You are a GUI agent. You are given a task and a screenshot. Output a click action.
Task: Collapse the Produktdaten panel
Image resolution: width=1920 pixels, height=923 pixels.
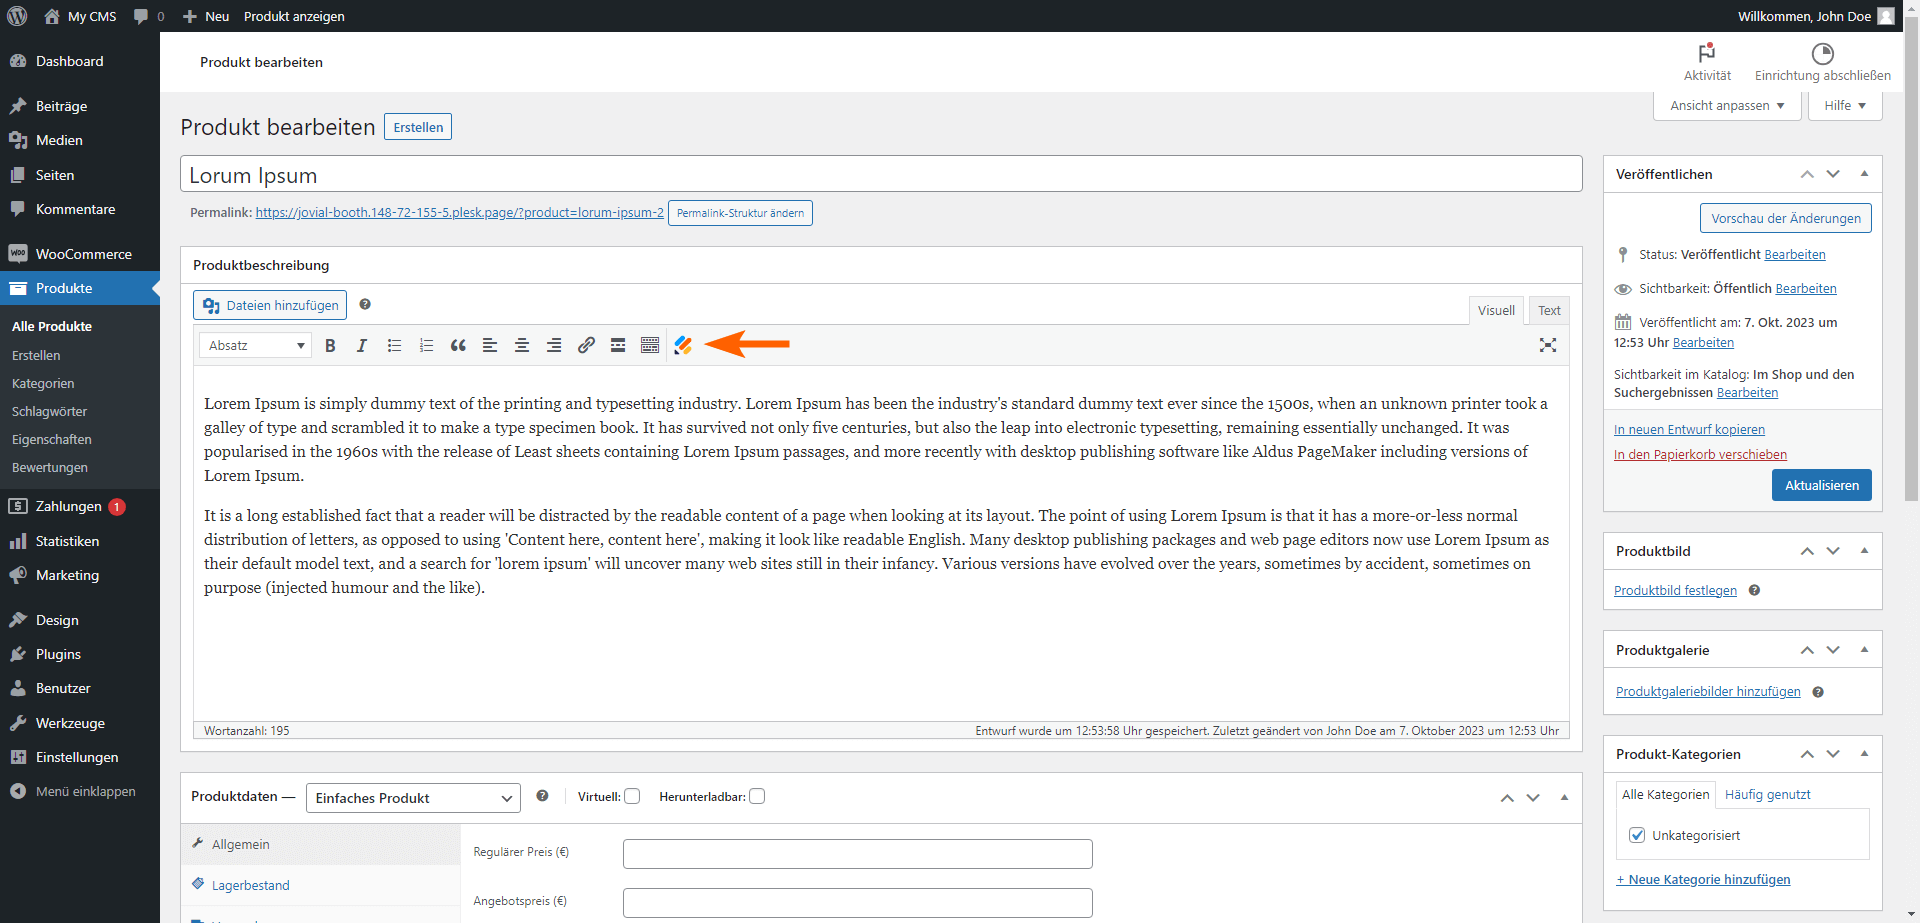point(1564,797)
